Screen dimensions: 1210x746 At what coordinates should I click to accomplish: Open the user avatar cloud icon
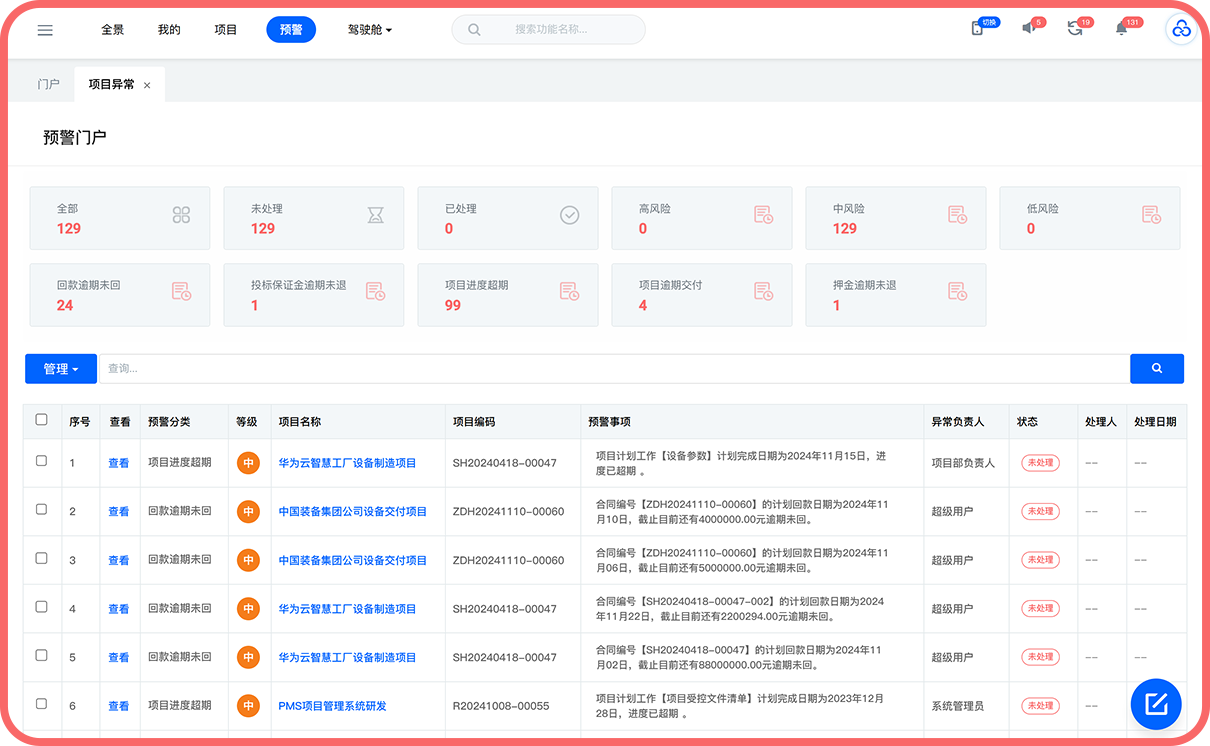click(1181, 30)
